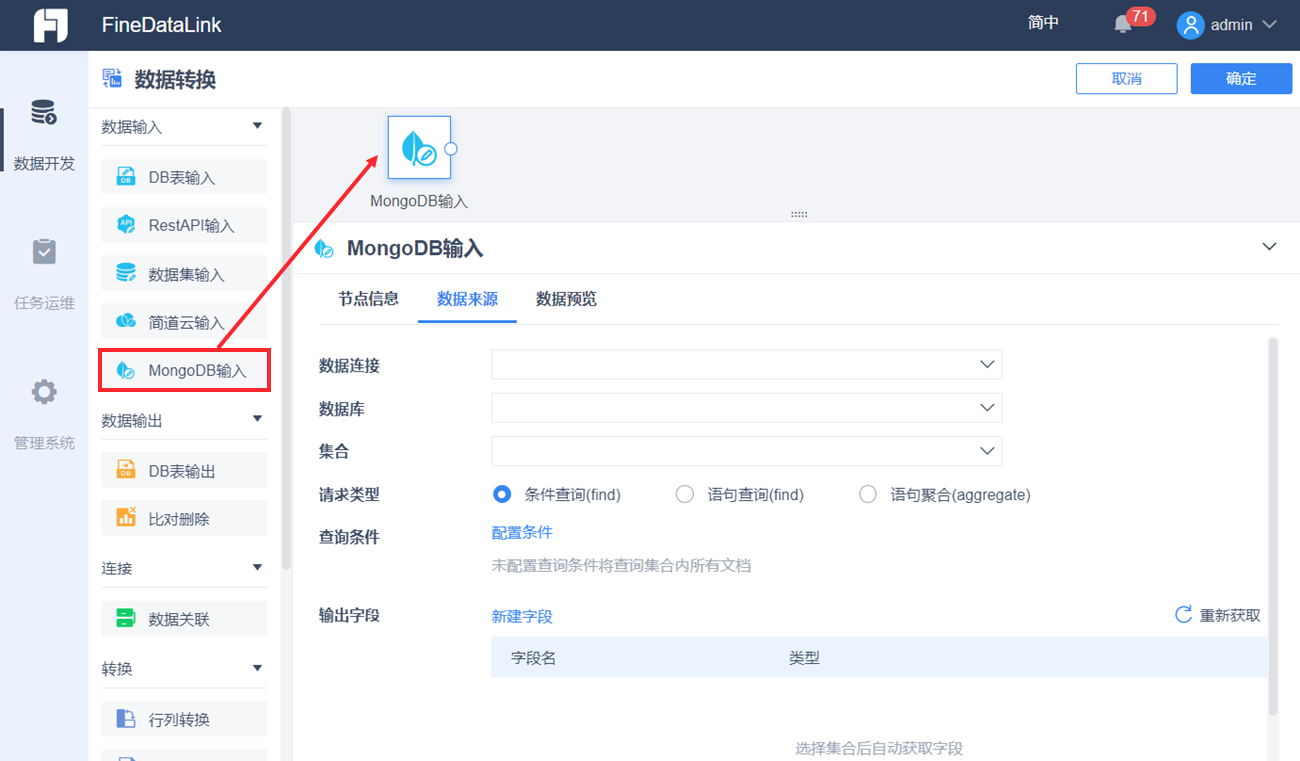
Task: Select the 数据关联 node icon
Action: pos(126,618)
